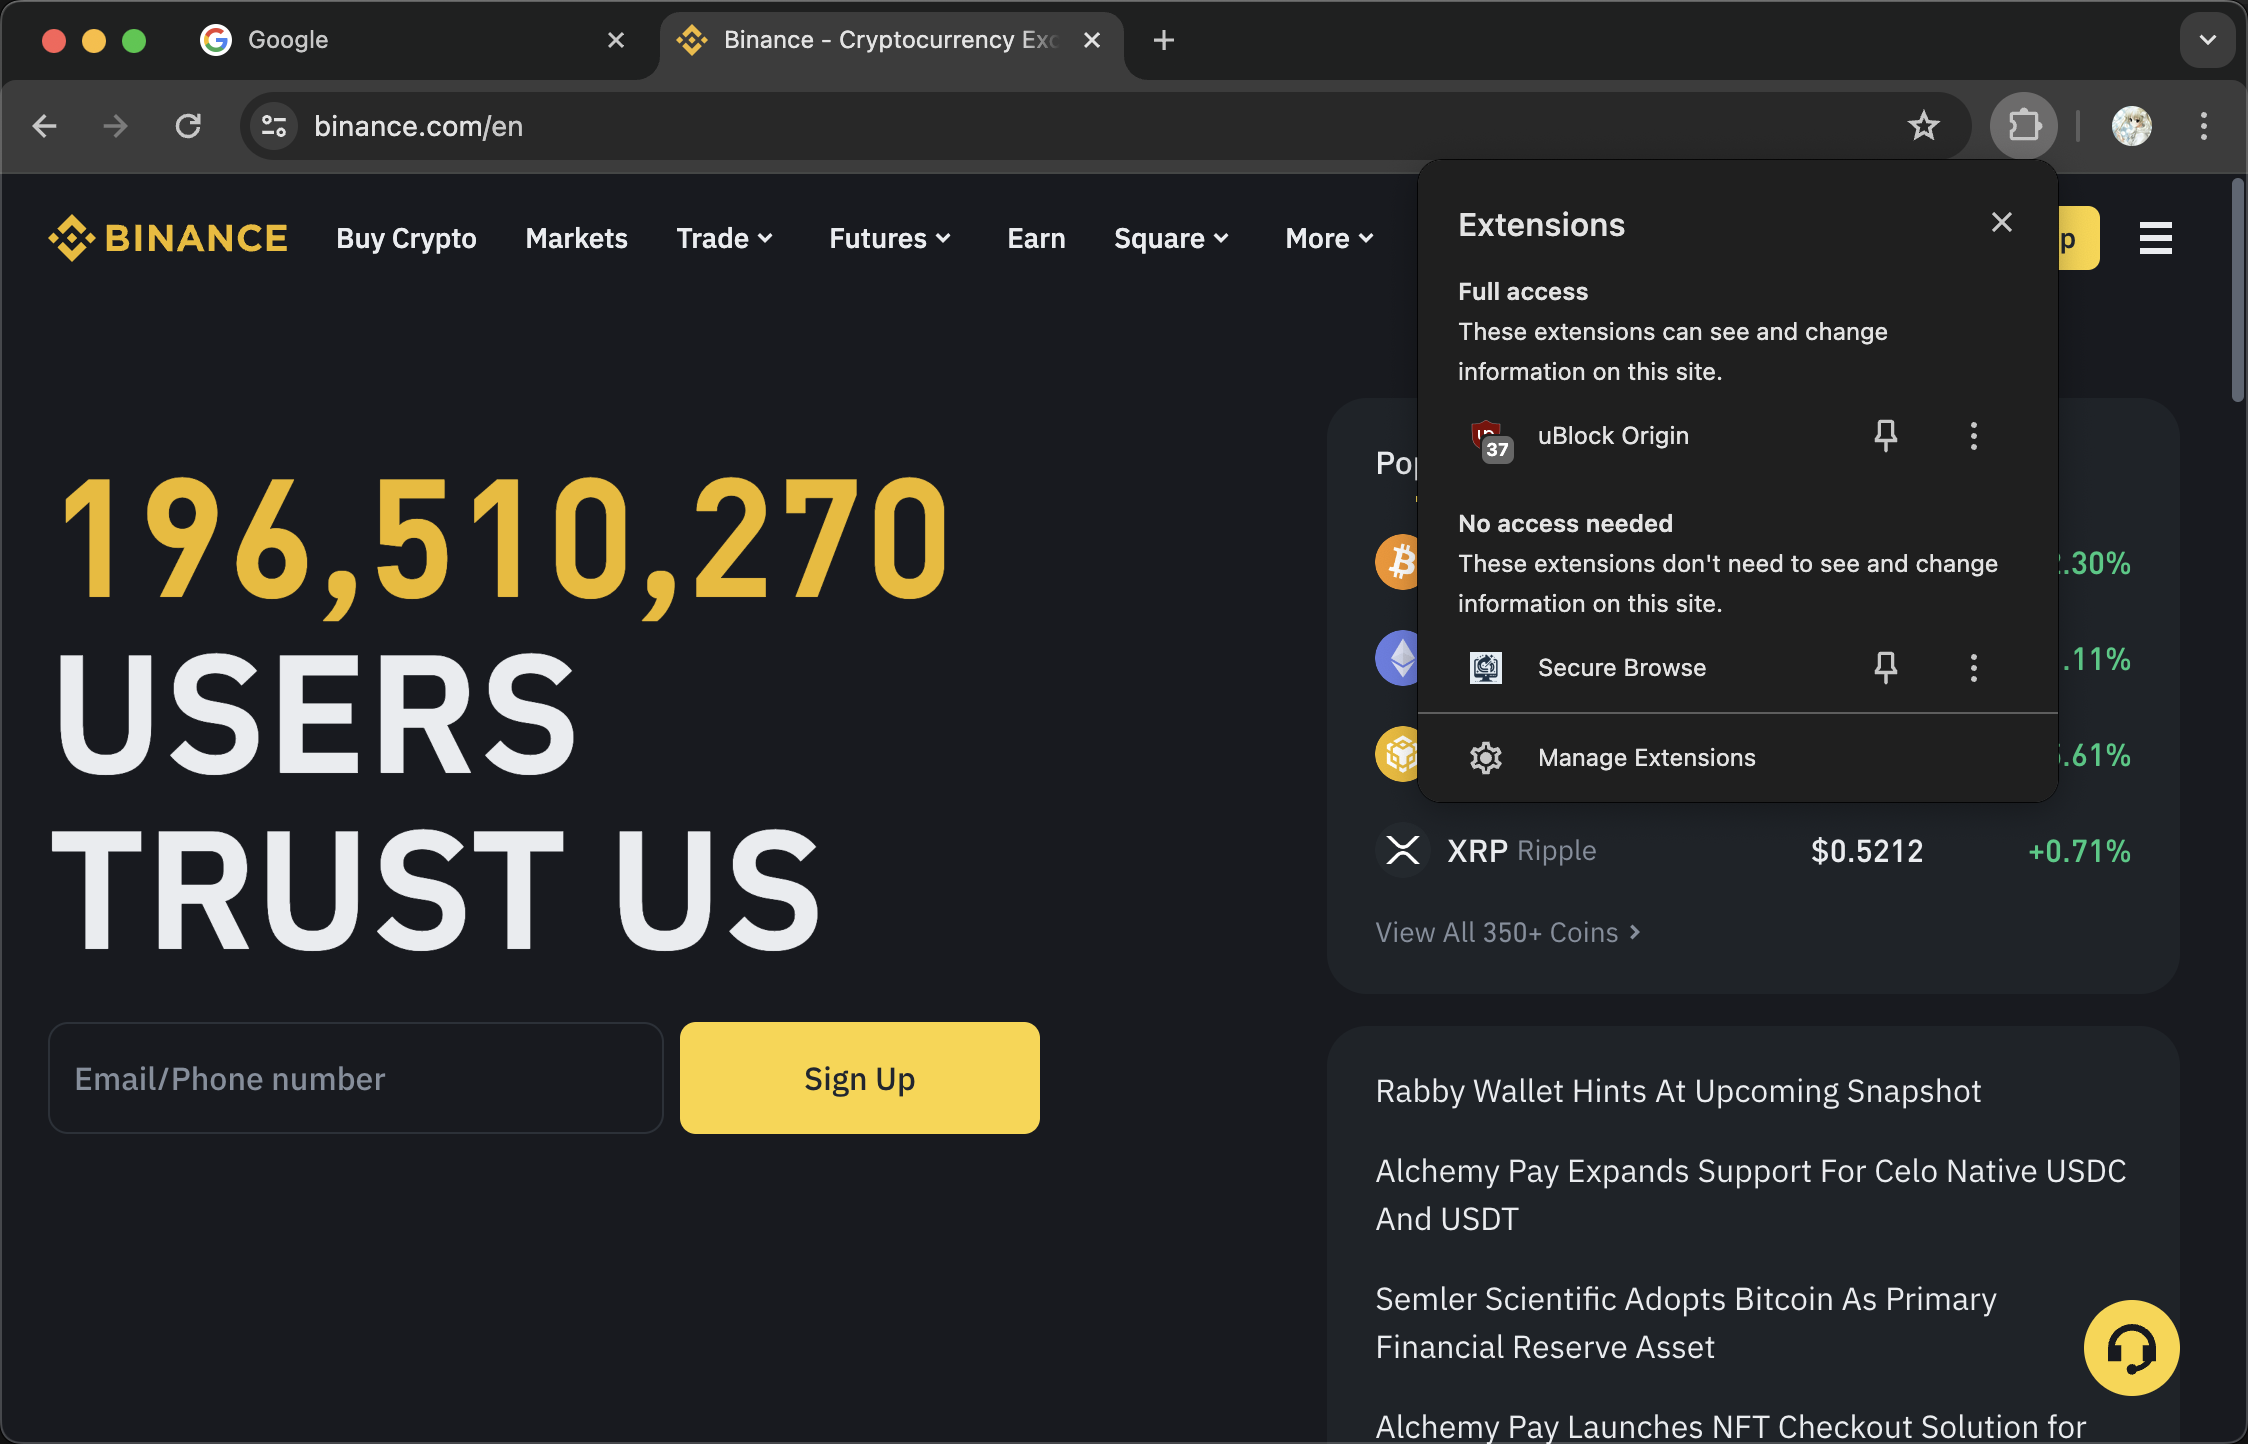Bookmark page with the star icon
Viewport: 2248px width, 1444px height.
pos(1923,126)
